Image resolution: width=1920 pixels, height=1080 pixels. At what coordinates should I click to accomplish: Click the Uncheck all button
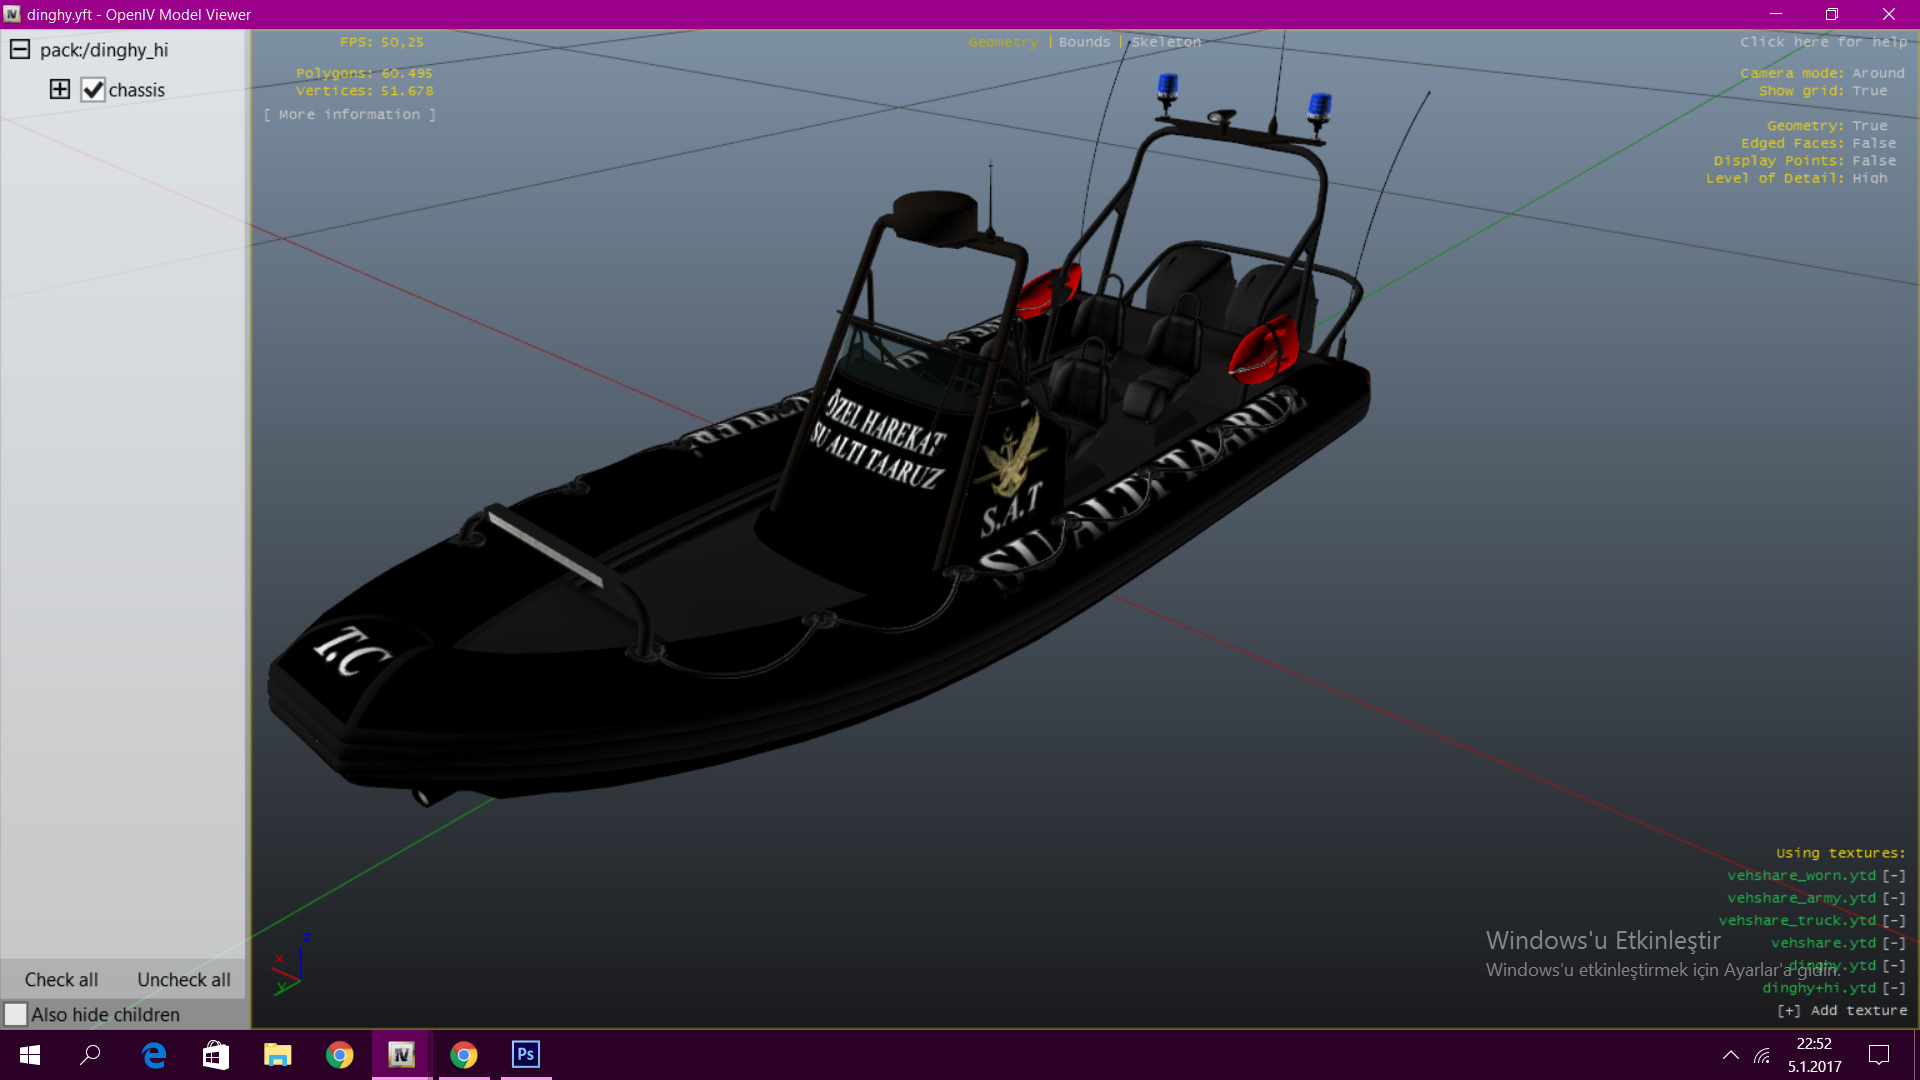[x=184, y=980]
